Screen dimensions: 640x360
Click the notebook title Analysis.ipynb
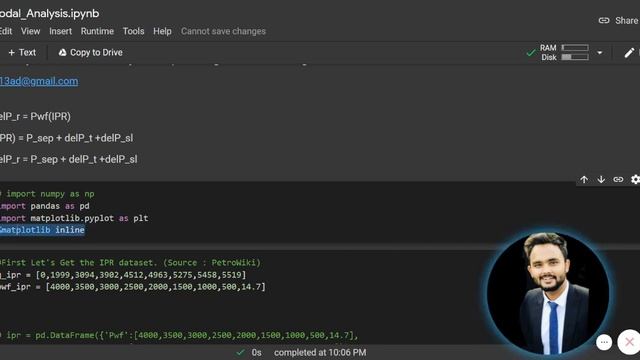tap(50, 13)
